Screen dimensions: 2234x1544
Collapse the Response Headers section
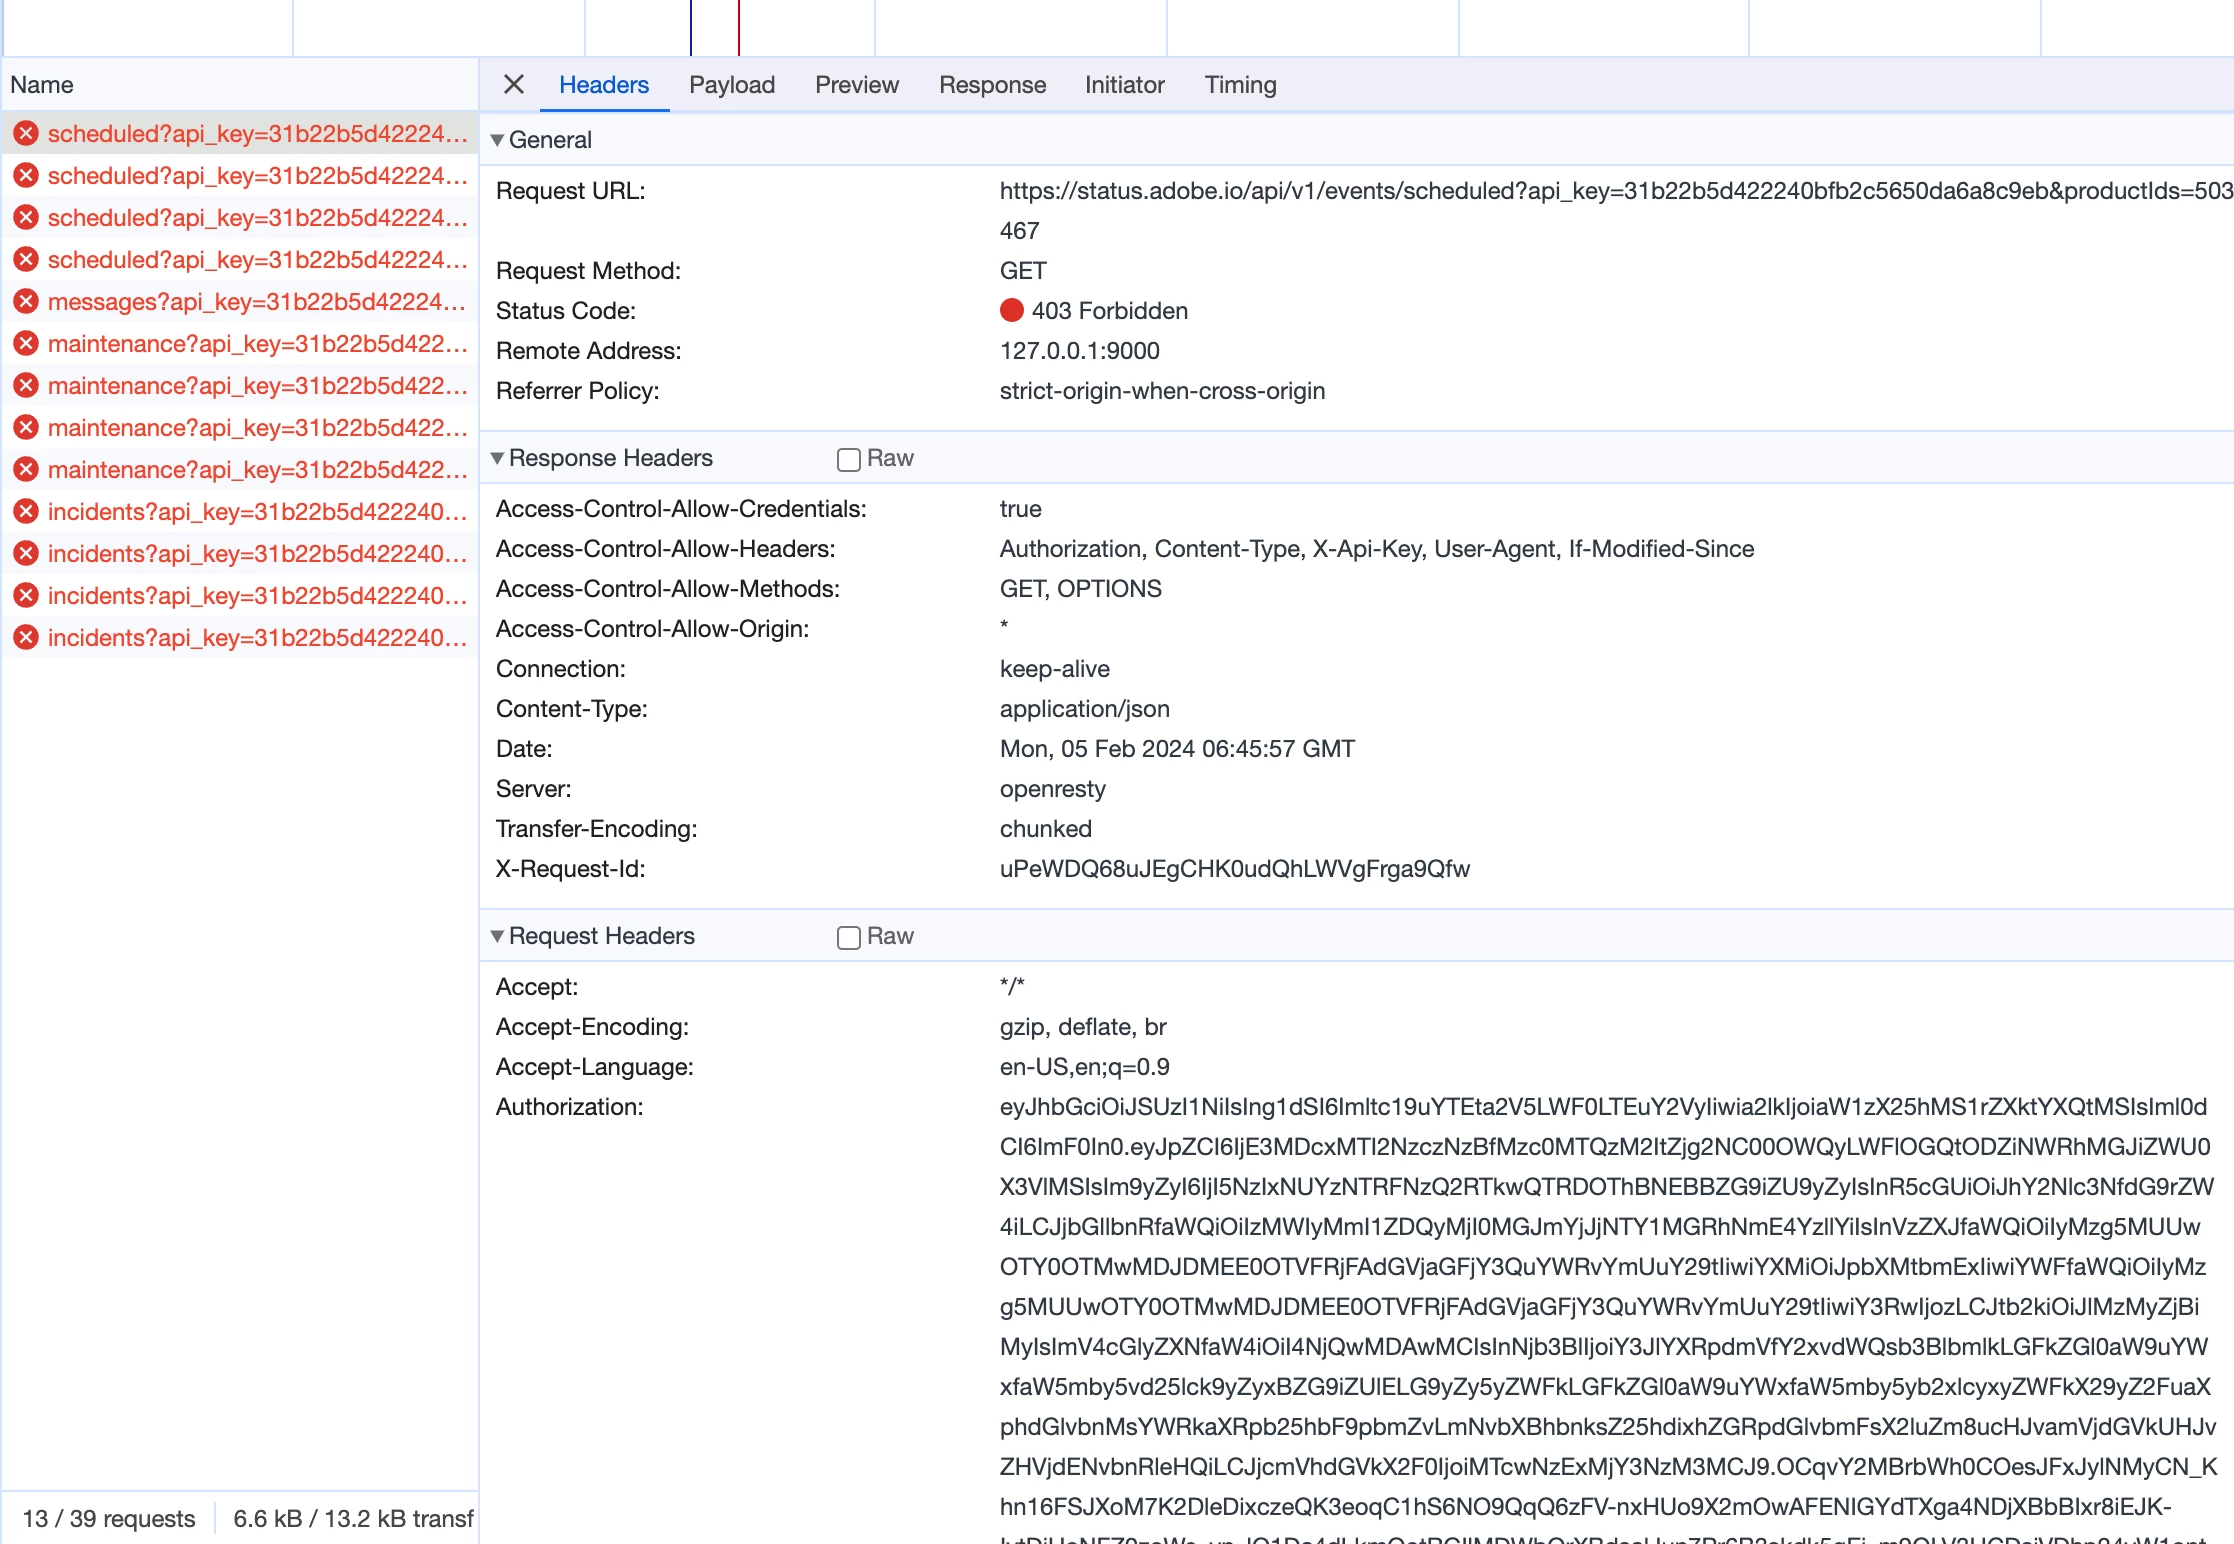click(497, 458)
